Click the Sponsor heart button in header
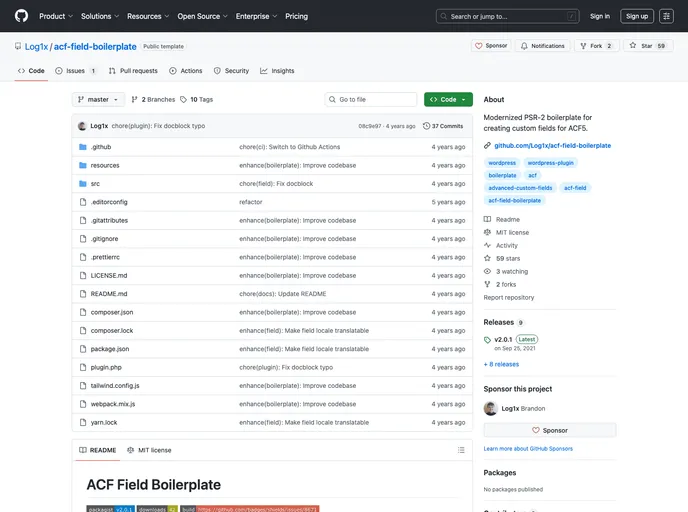 491,46
